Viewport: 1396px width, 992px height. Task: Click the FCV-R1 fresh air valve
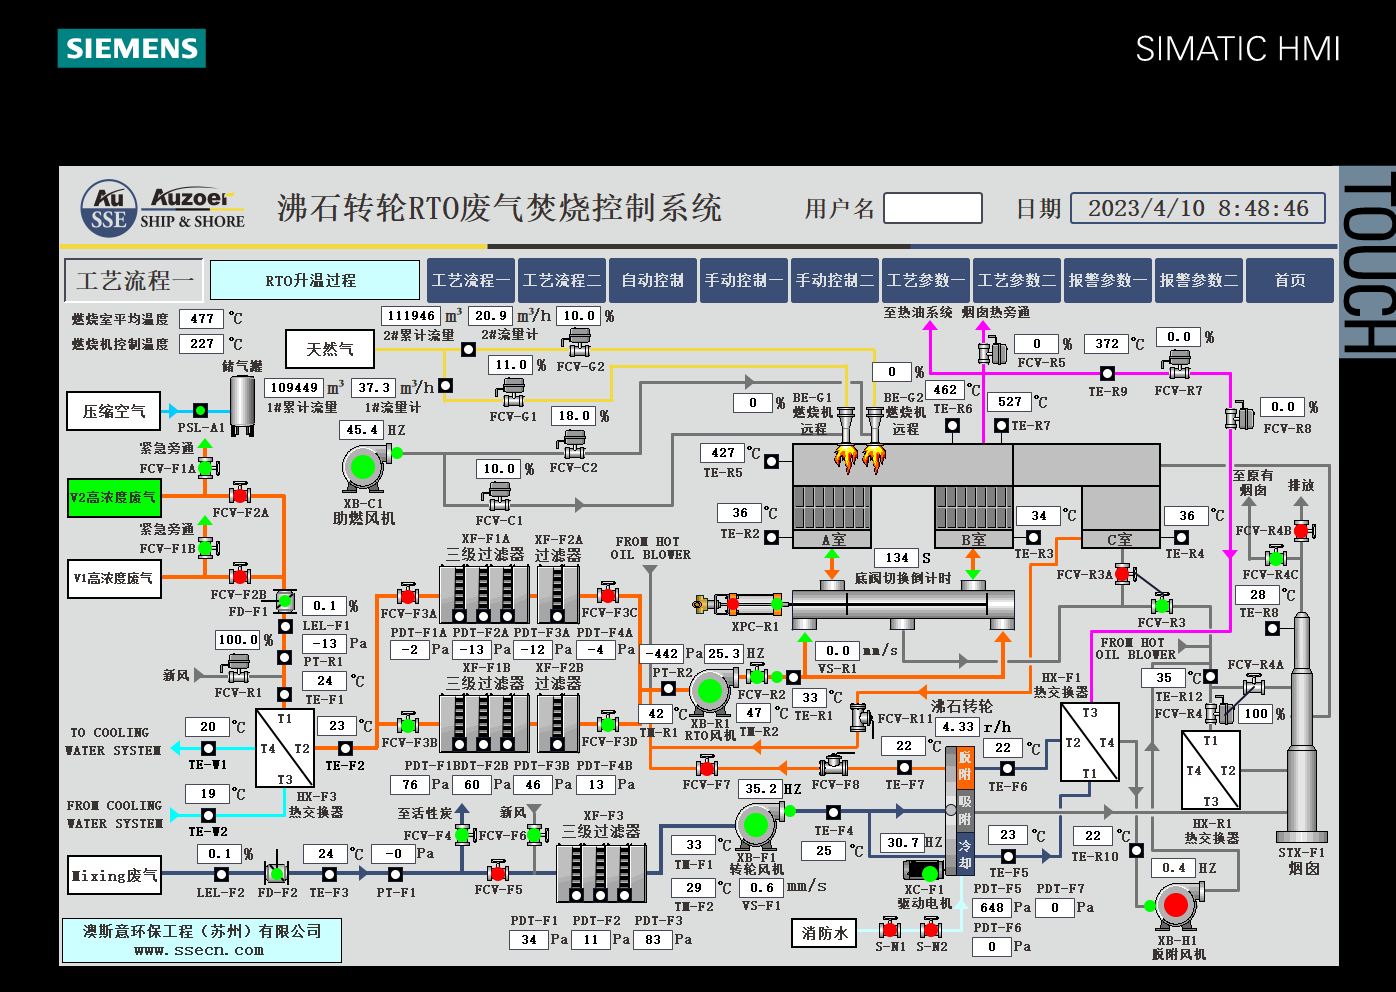pyautogui.click(x=238, y=667)
